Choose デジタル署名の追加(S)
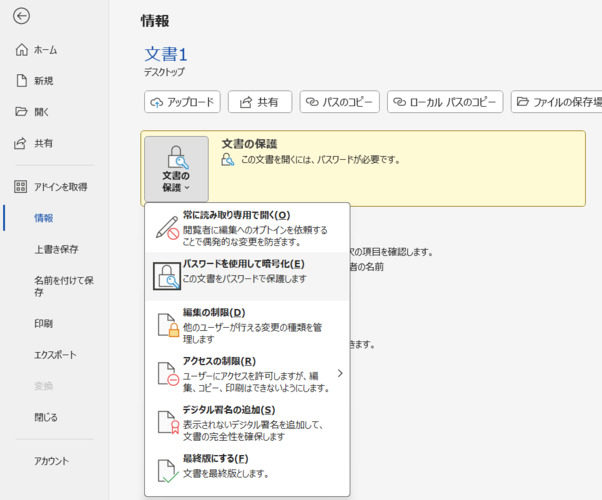The image size is (602, 500). tap(247, 422)
